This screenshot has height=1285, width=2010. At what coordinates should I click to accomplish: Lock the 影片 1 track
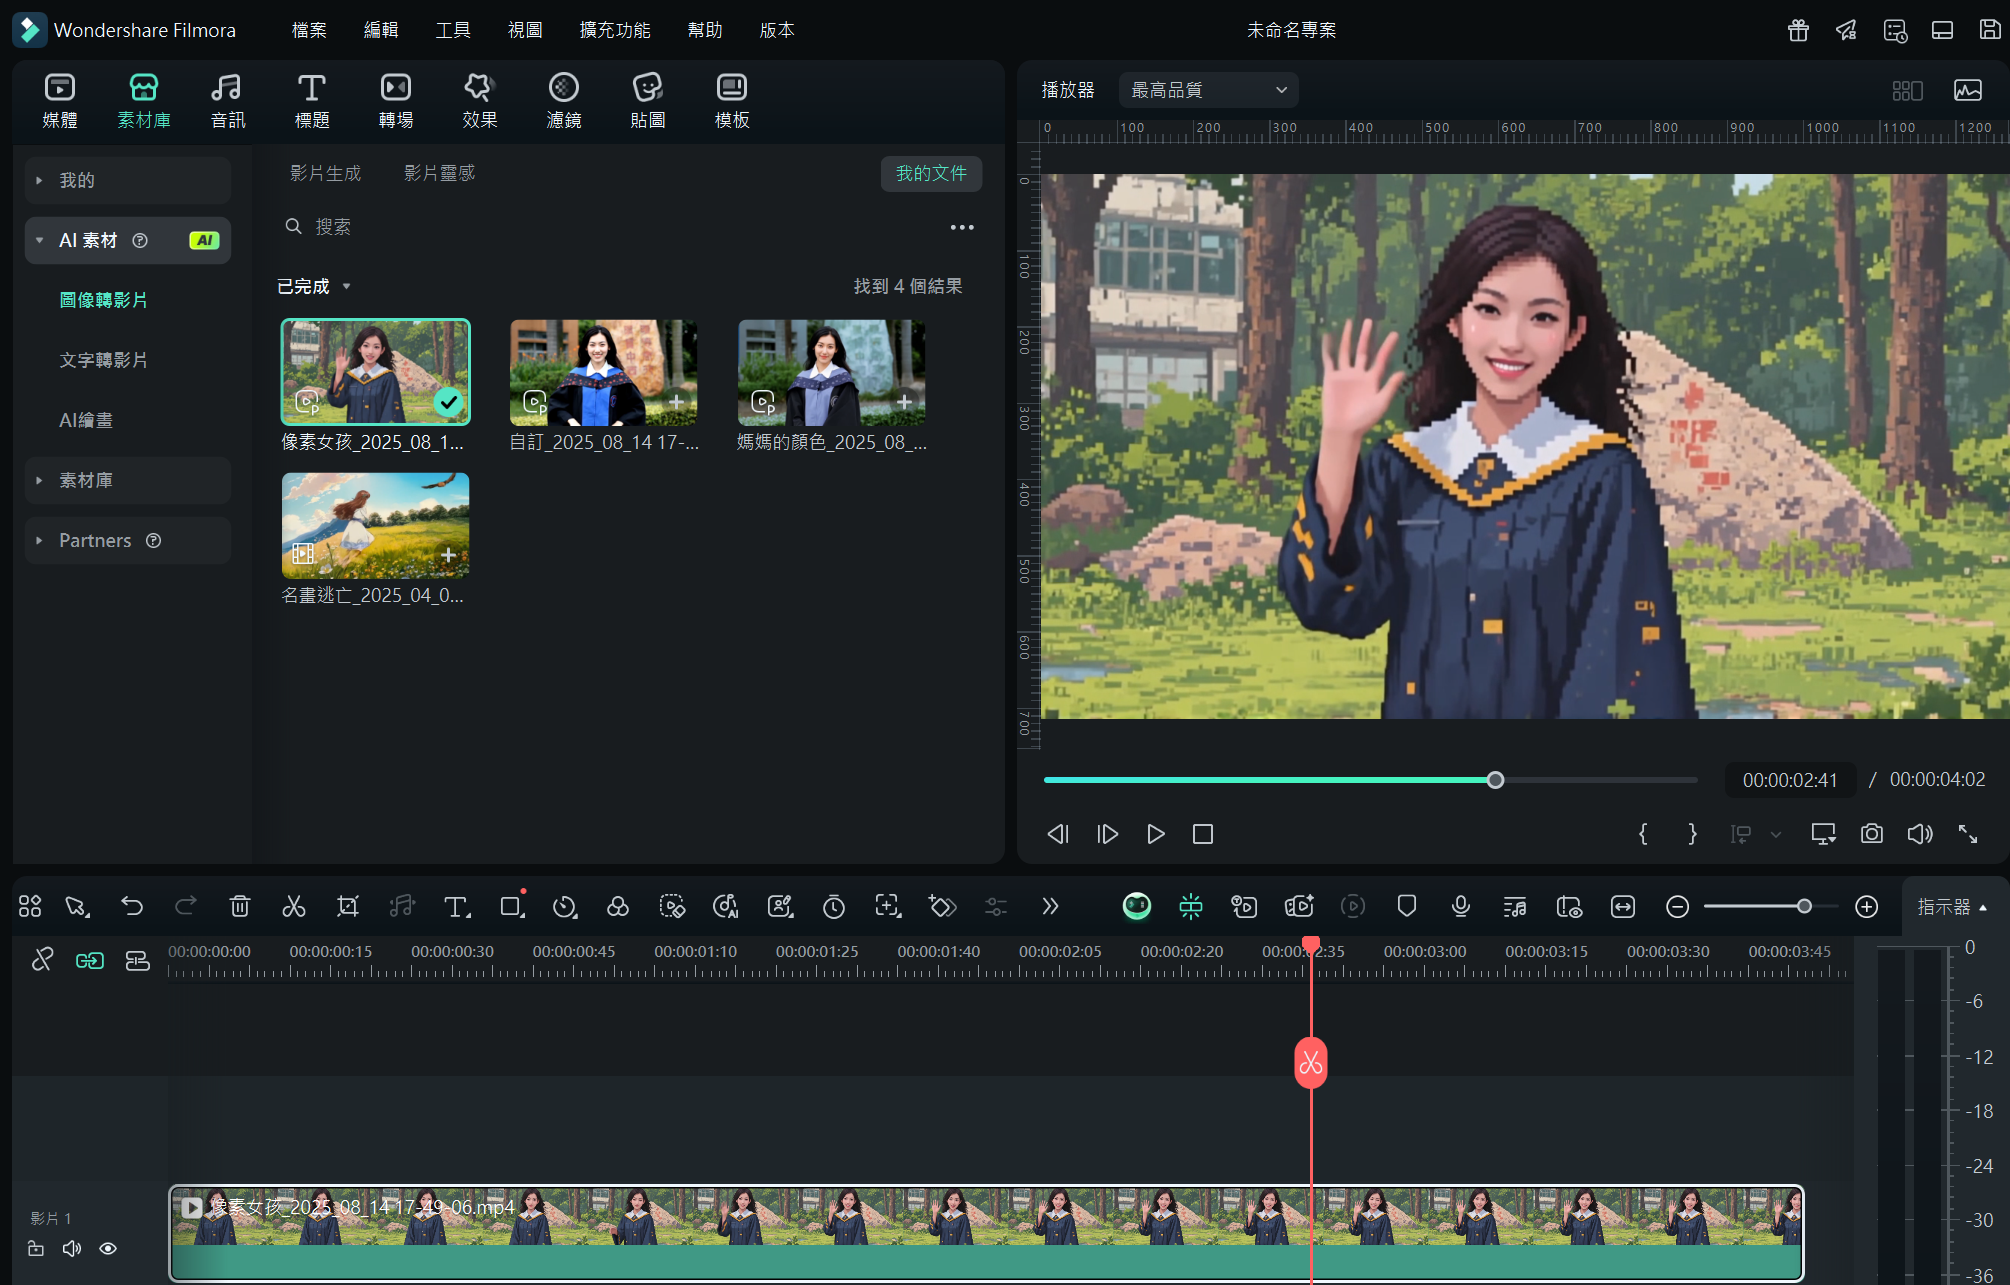pos(36,1249)
